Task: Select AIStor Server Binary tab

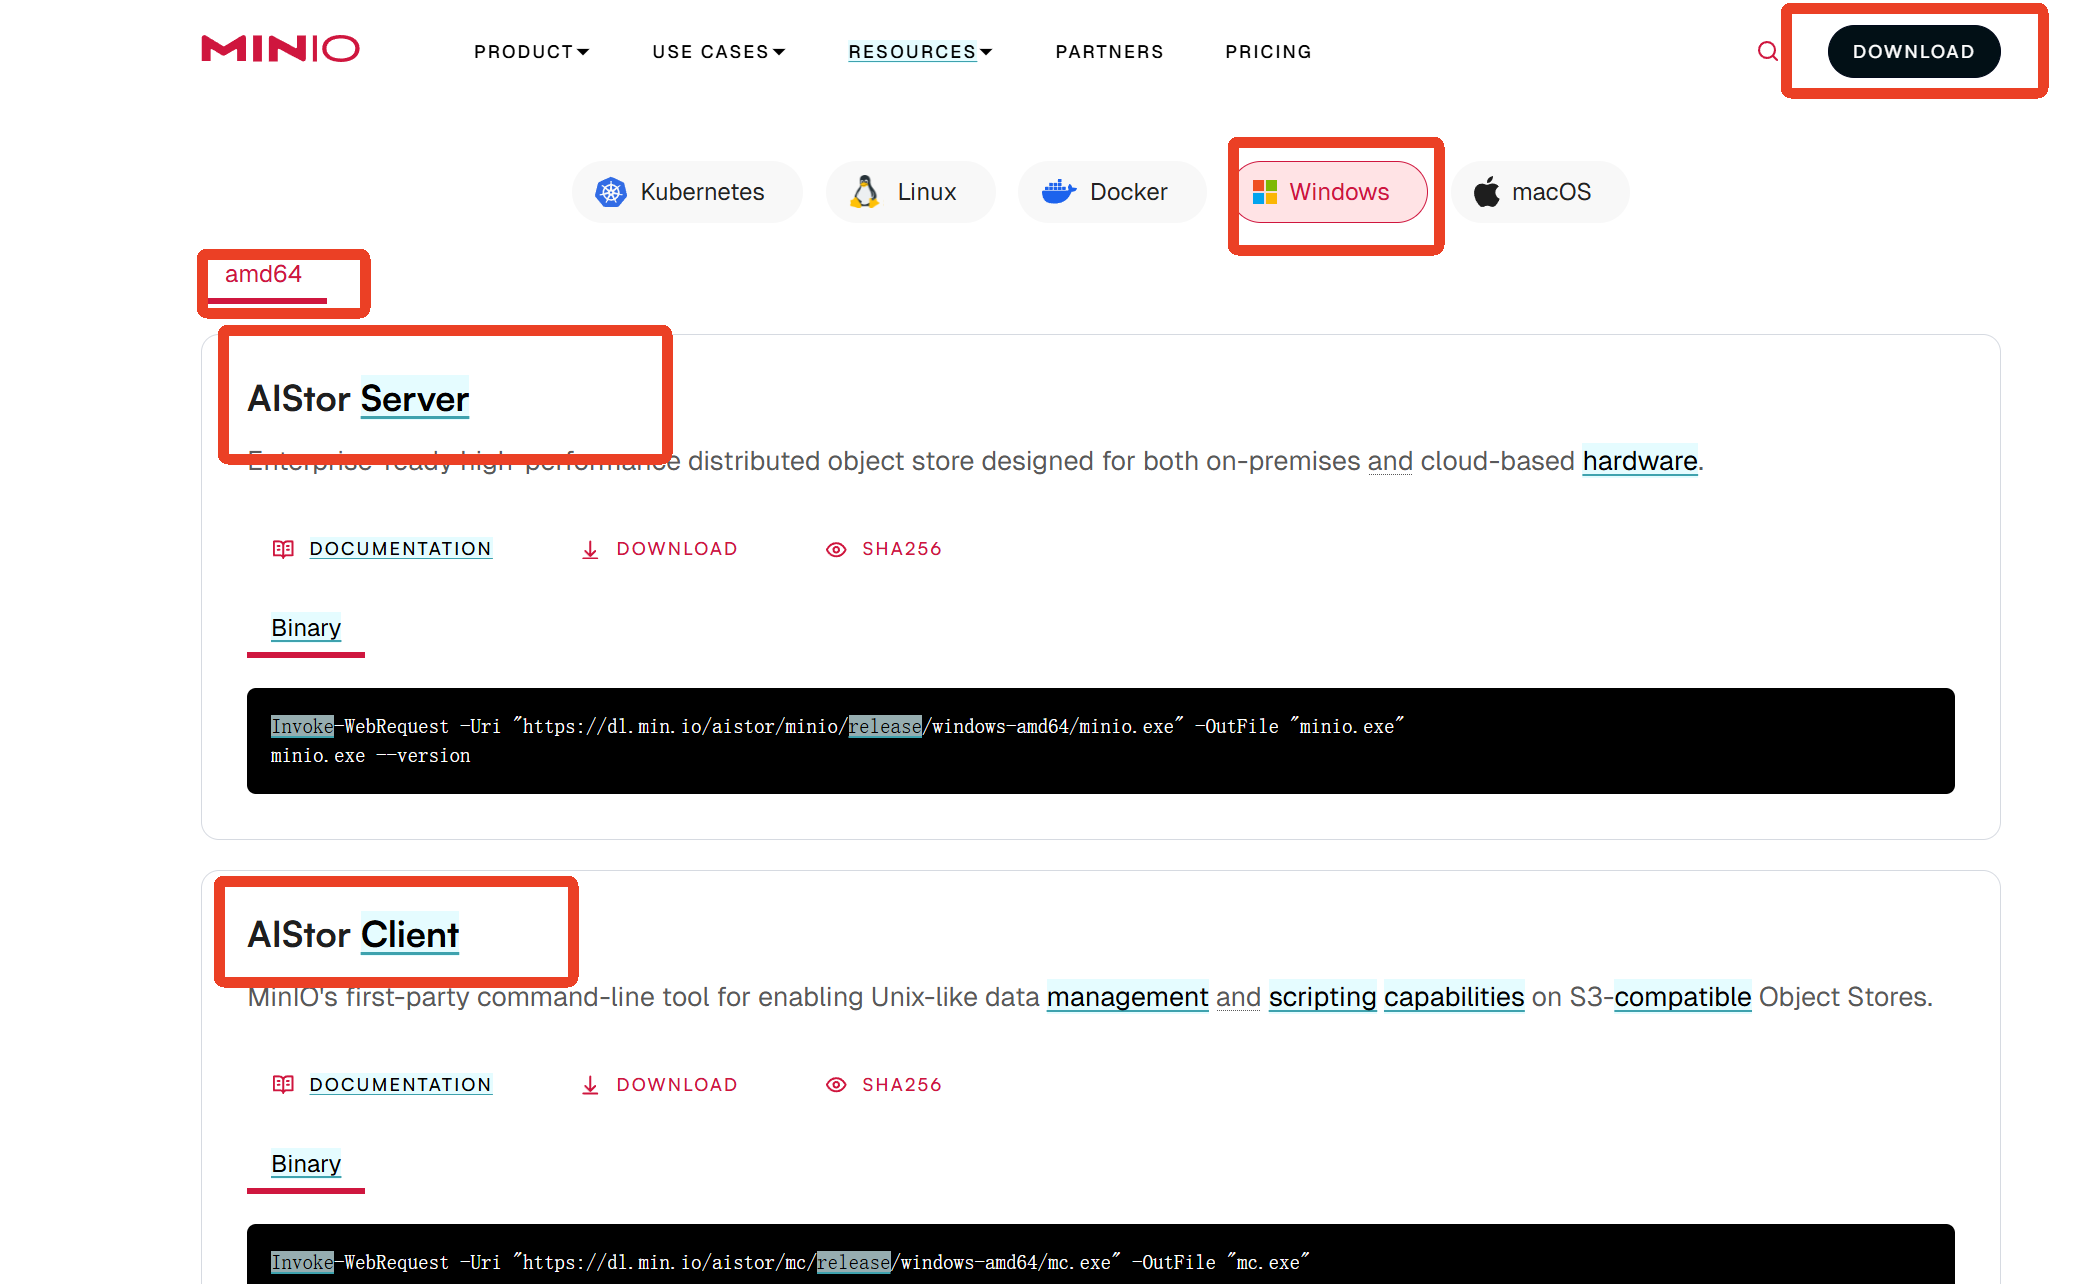Action: tap(306, 628)
